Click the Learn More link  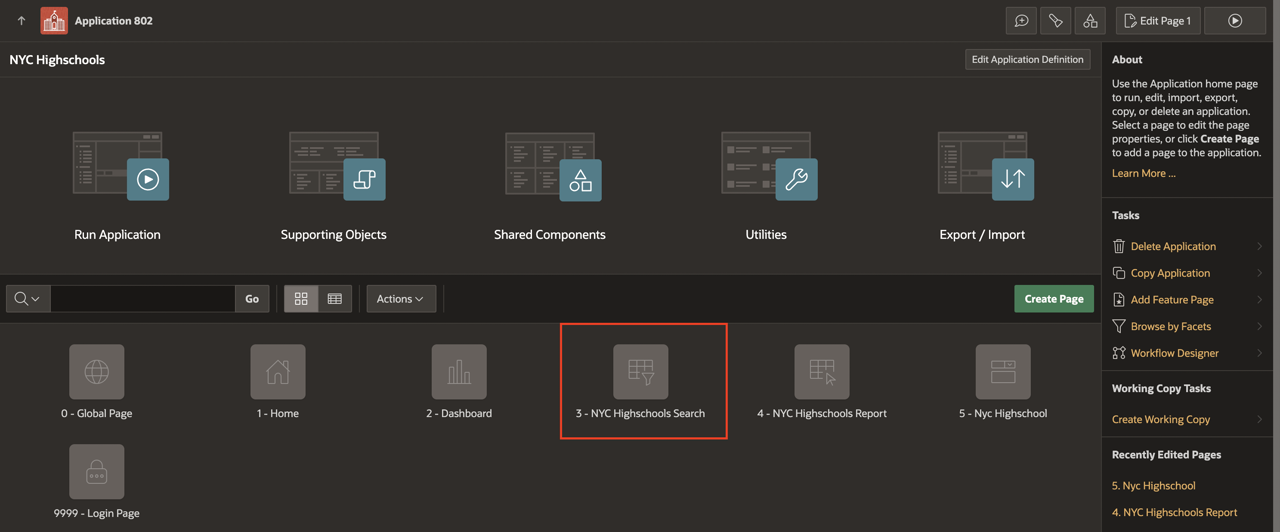1143,173
